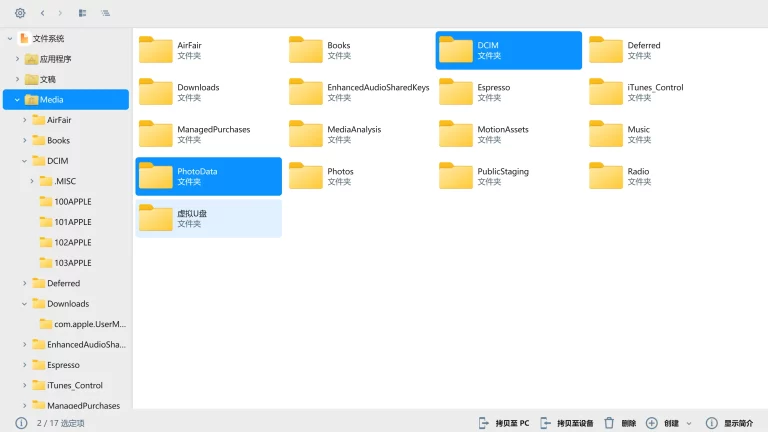Collapse the DCIM tree node
This screenshot has height=432, width=768.
tap(25, 161)
